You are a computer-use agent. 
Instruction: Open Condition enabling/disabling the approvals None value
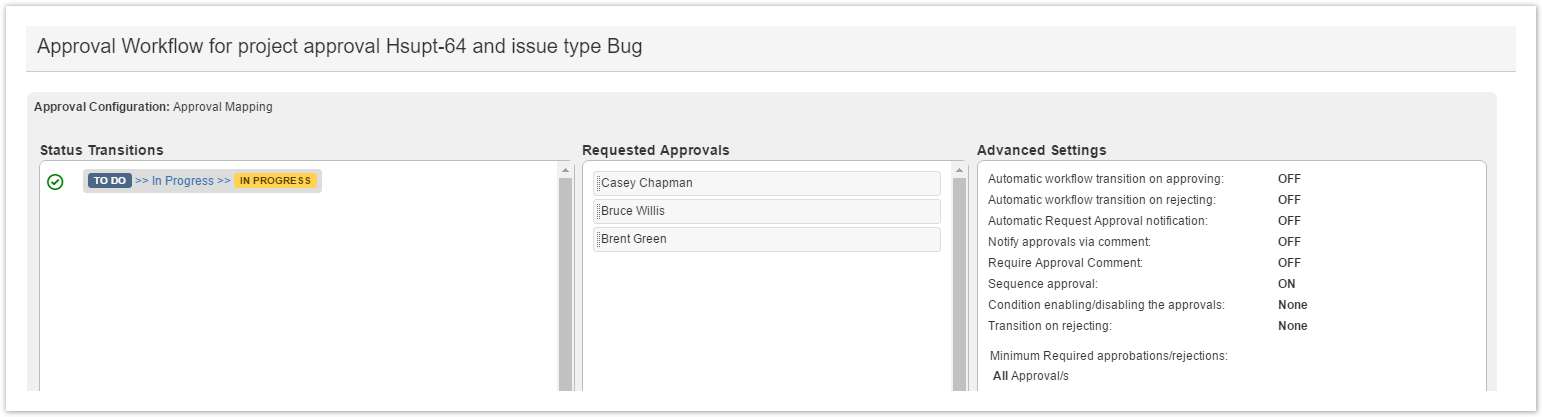pos(1292,305)
